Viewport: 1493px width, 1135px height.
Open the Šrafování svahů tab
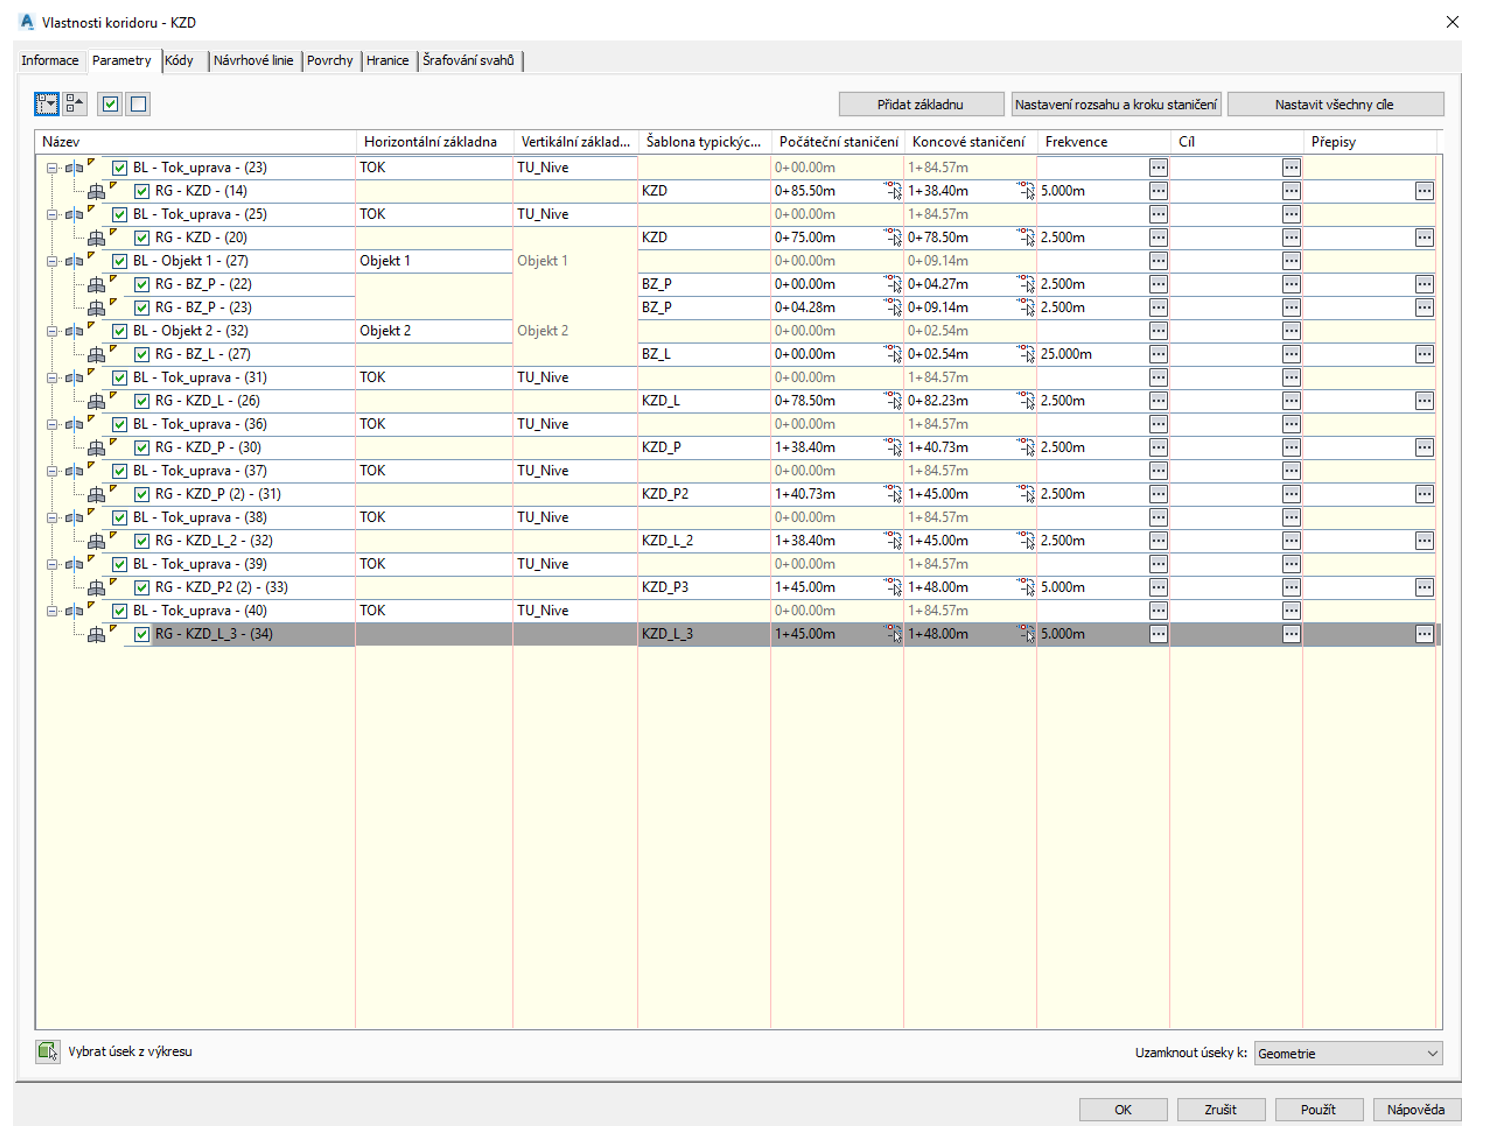(x=468, y=61)
